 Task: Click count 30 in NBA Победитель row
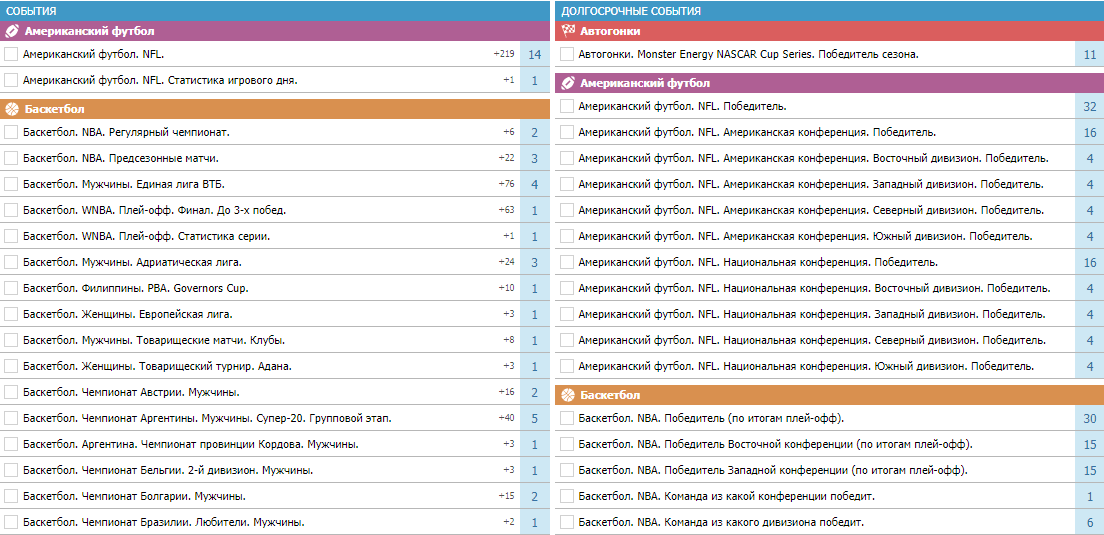pos(1090,418)
